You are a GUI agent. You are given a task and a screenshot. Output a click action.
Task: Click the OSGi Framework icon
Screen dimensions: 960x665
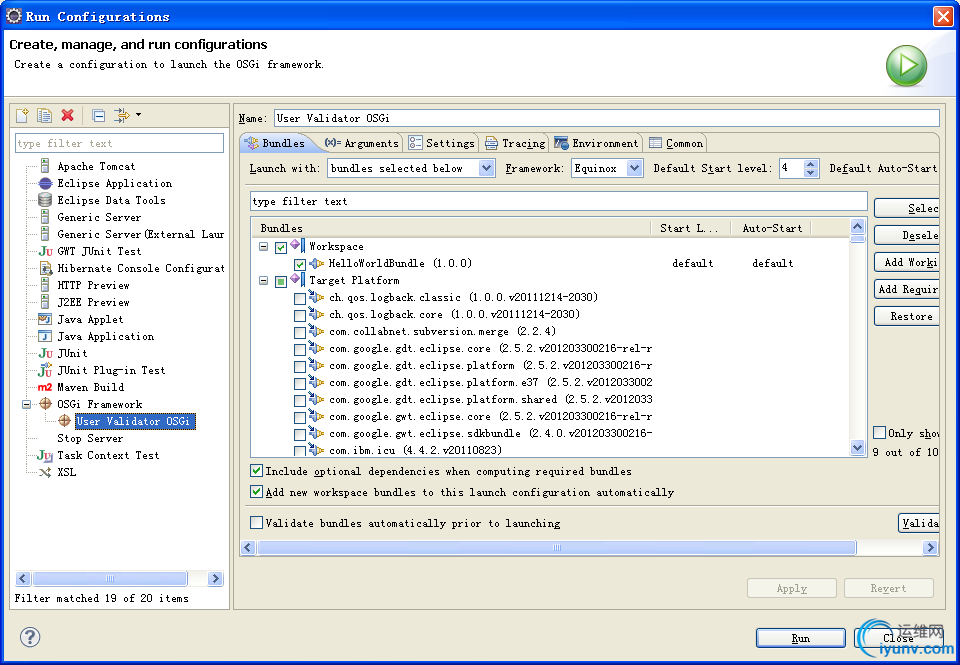pos(45,404)
